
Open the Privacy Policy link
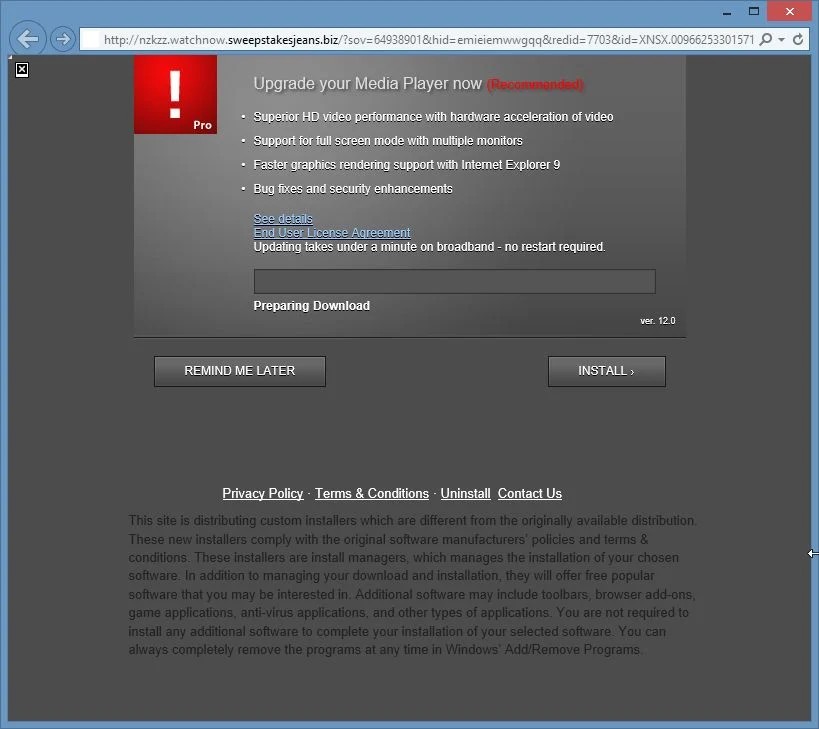(x=263, y=493)
